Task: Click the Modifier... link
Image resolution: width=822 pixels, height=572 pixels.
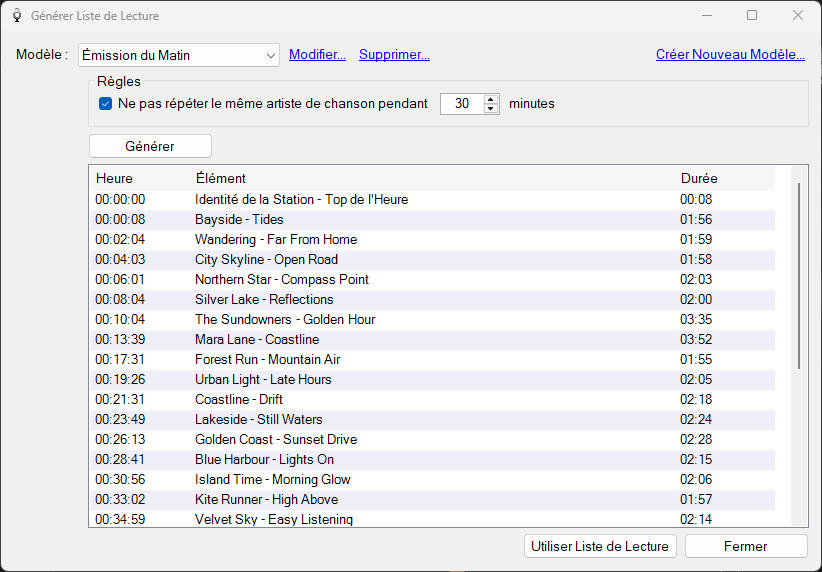Action: pyautogui.click(x=317, y=55)
